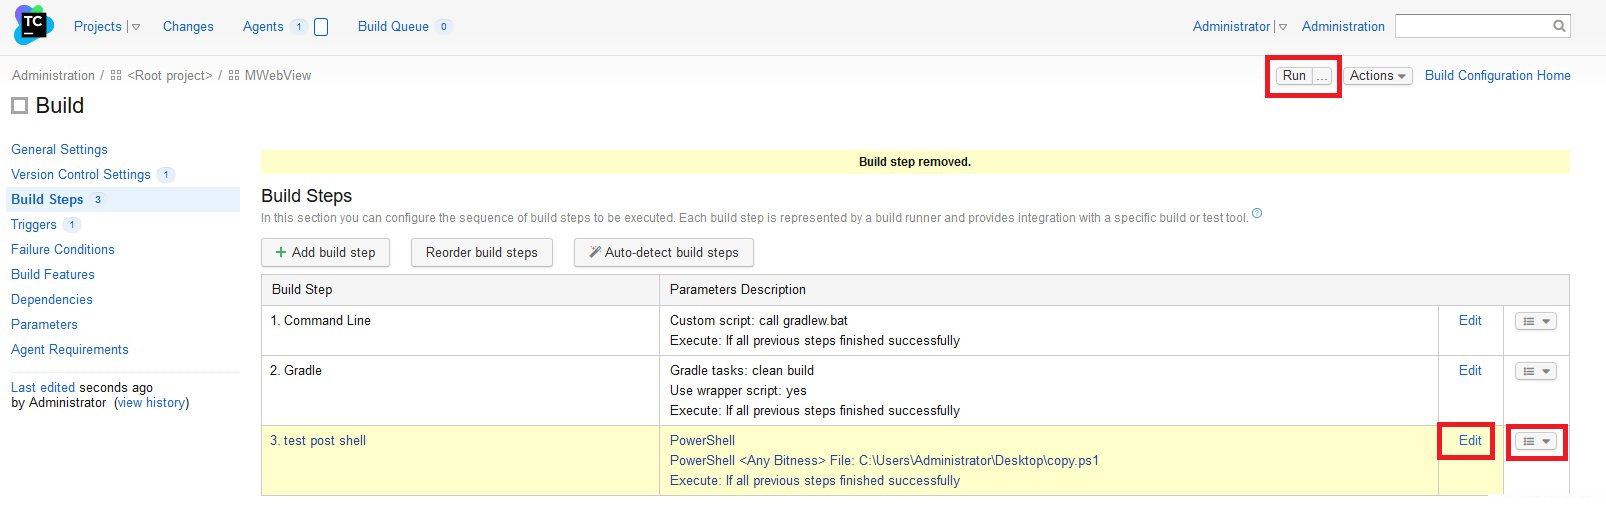
Task: Click the MWebView project grid icon in breadcrumb
Action: click(x=234, y=76)
